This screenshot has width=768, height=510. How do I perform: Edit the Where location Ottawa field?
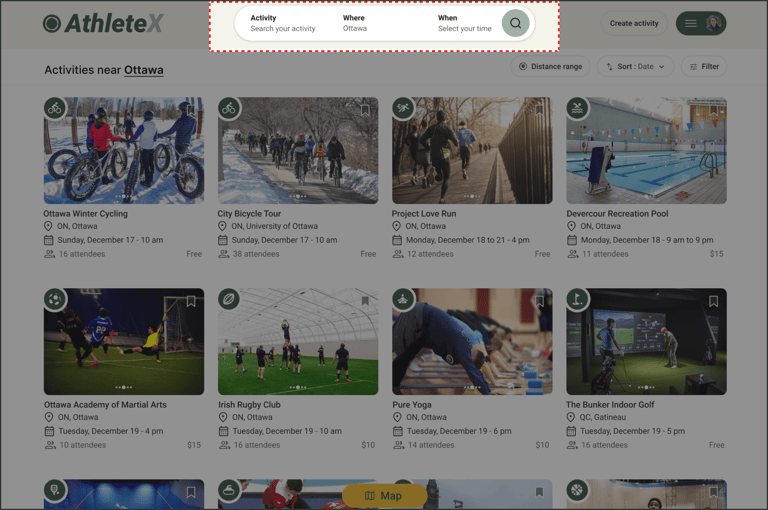(x=355, y=23)
